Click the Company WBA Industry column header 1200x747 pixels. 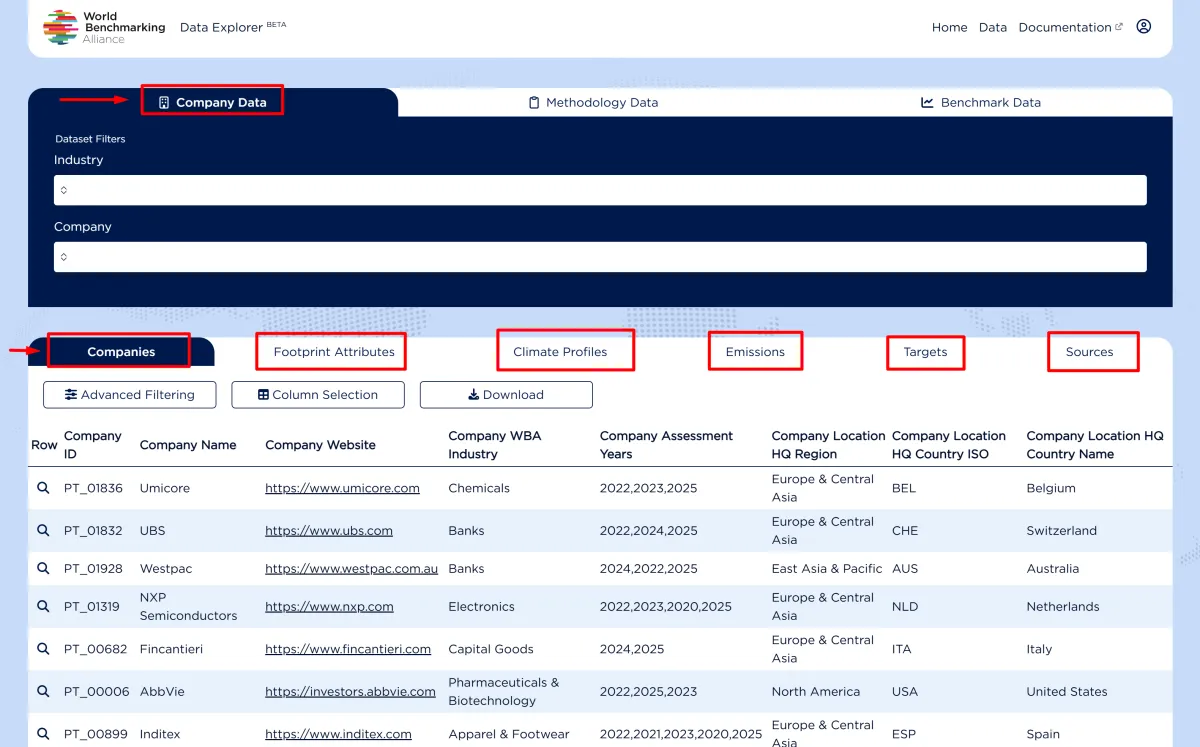point(495,445)
